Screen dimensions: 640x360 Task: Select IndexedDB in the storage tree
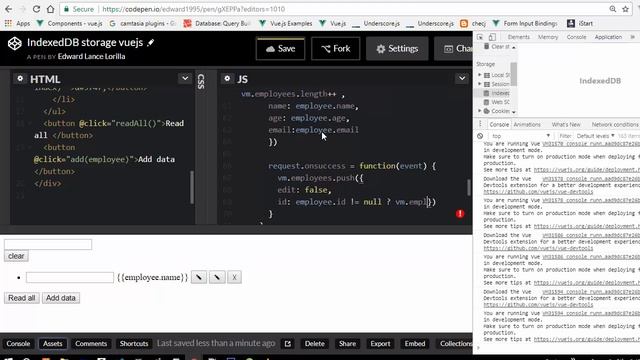(x=496, y=93)
